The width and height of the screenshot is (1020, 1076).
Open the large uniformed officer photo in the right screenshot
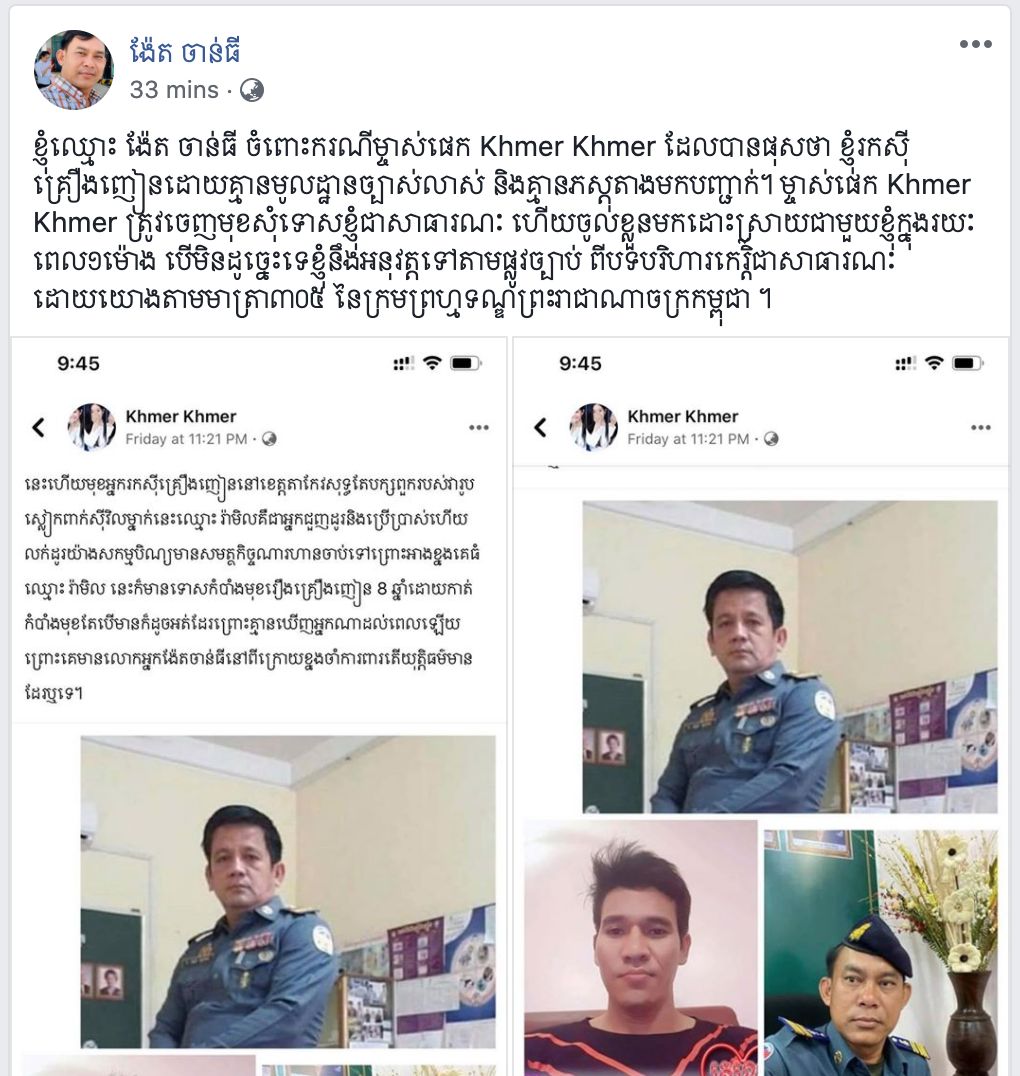pos(790,657)
